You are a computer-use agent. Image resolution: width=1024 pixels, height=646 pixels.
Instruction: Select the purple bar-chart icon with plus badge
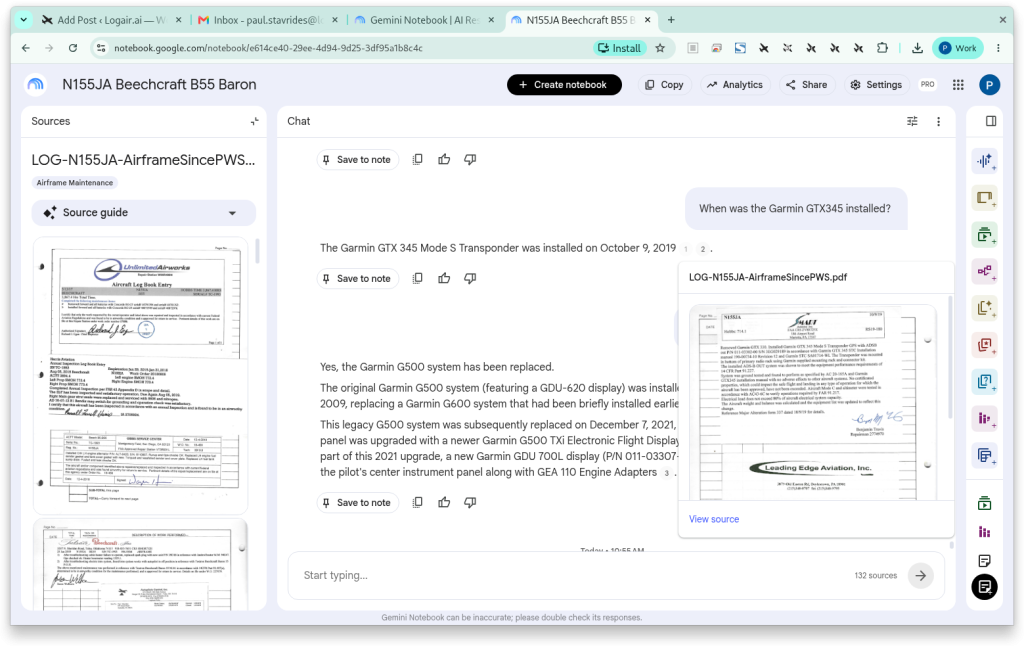point(985,418)
